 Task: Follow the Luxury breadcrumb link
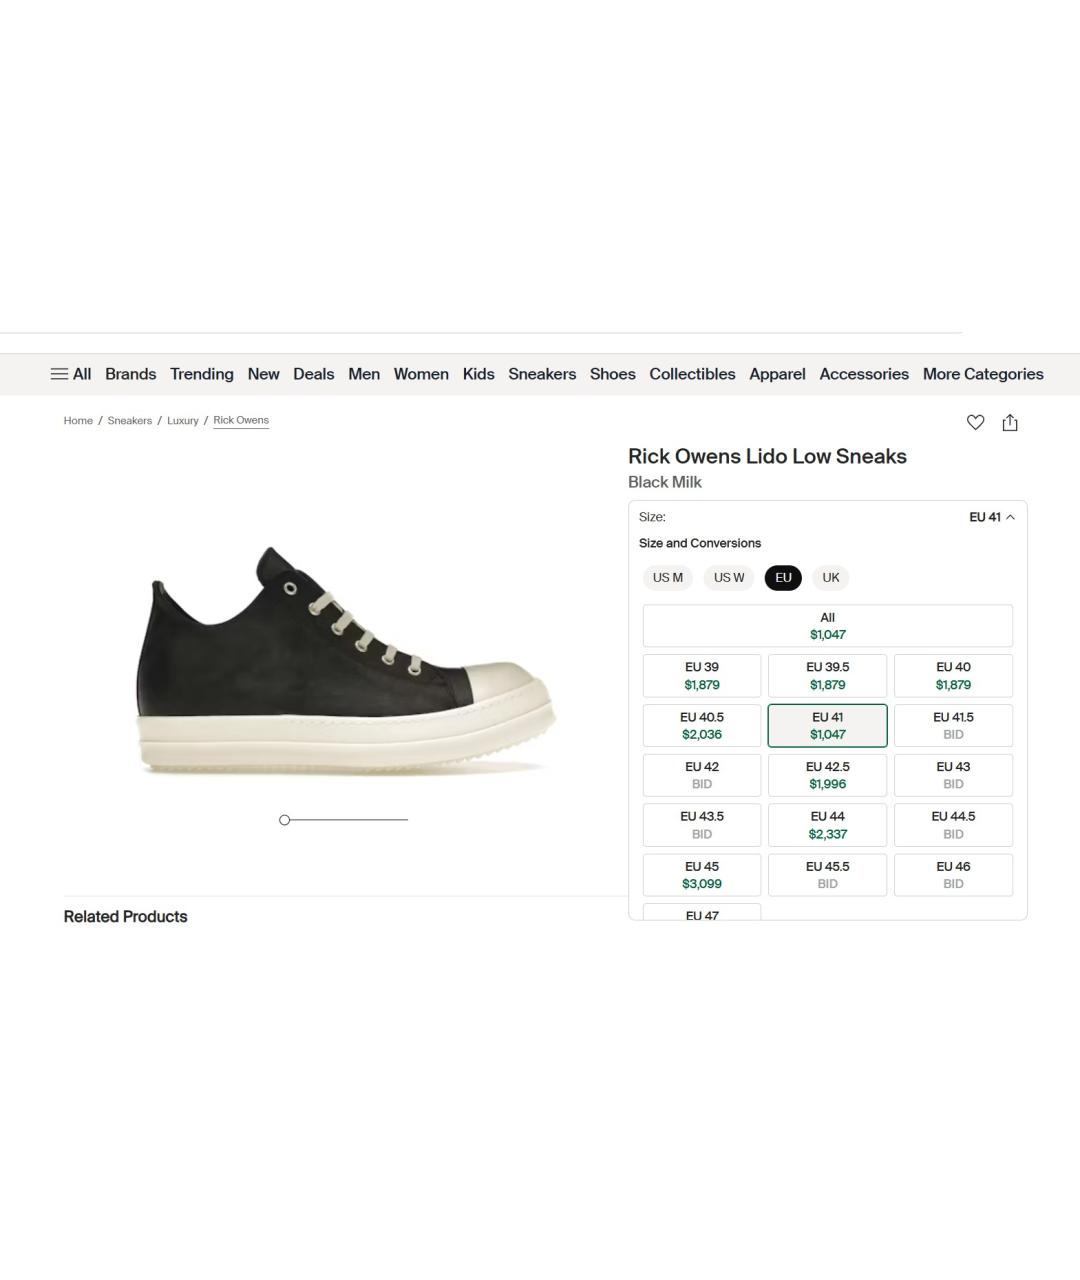(183, 421)
